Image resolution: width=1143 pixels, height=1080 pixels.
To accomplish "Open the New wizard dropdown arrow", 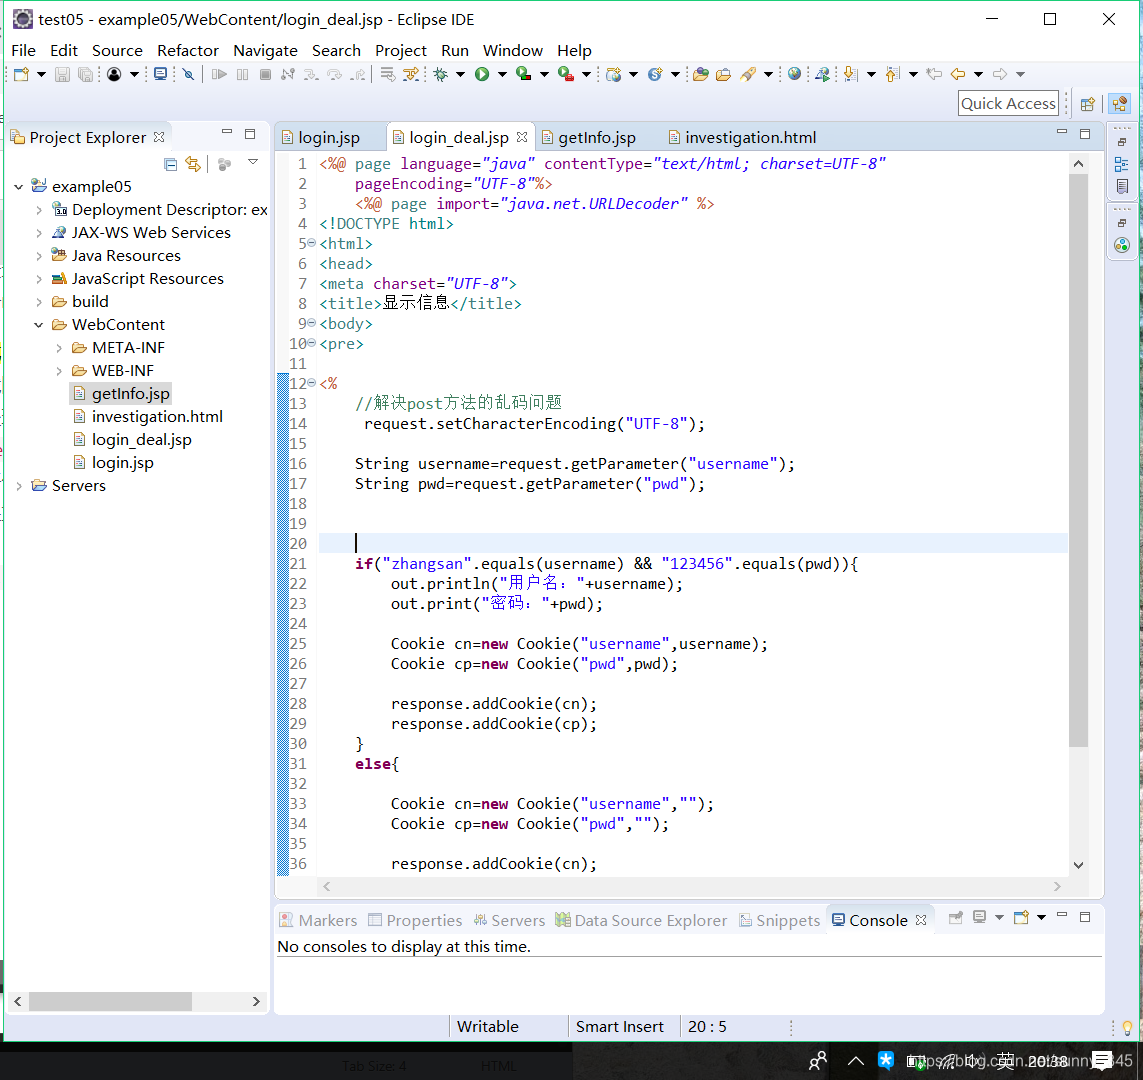I will coord(41,74).
